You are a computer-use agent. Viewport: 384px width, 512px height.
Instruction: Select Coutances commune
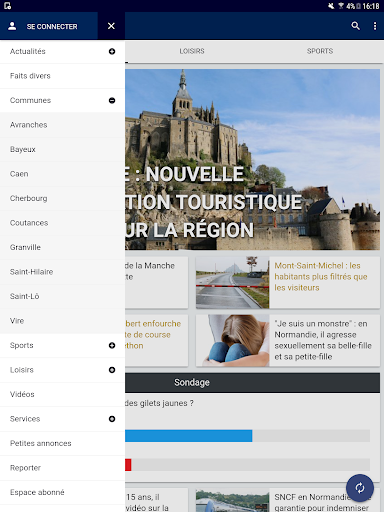point(62,223)
